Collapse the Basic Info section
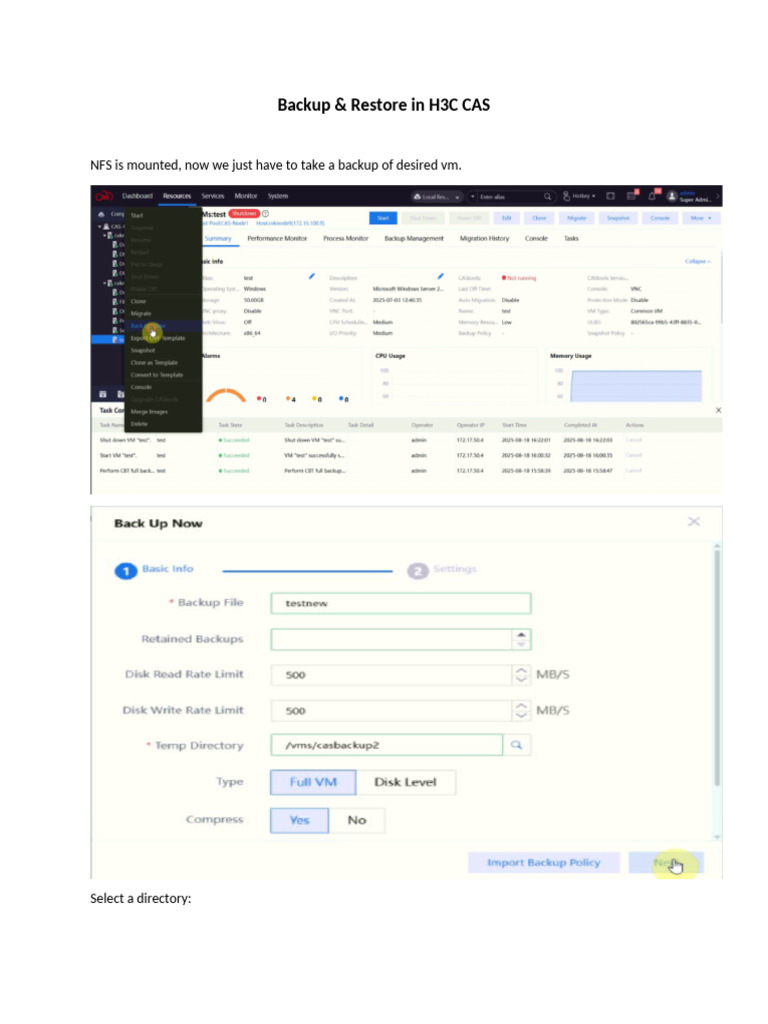This screenshot has height=1024, width=768. (x=697, y=261)
